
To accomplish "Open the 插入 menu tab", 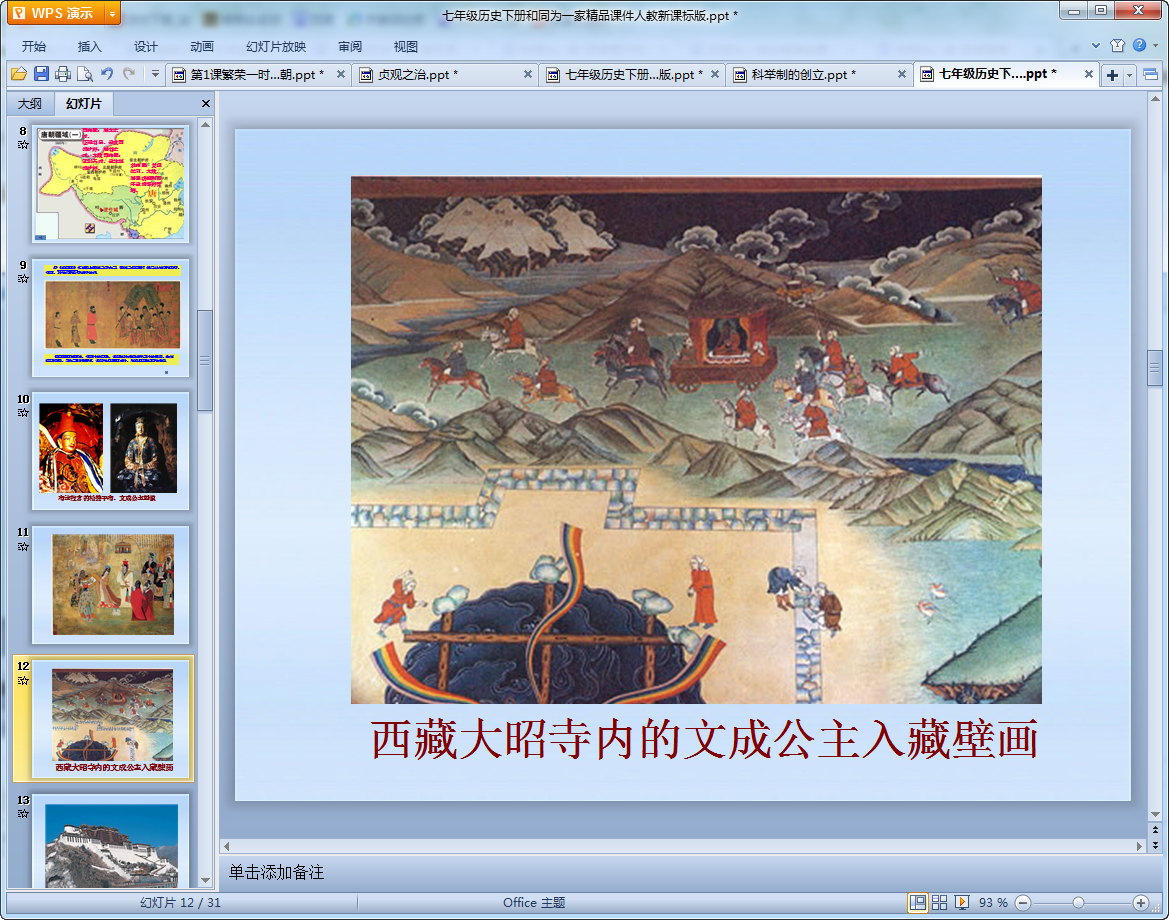I will 89,46.
